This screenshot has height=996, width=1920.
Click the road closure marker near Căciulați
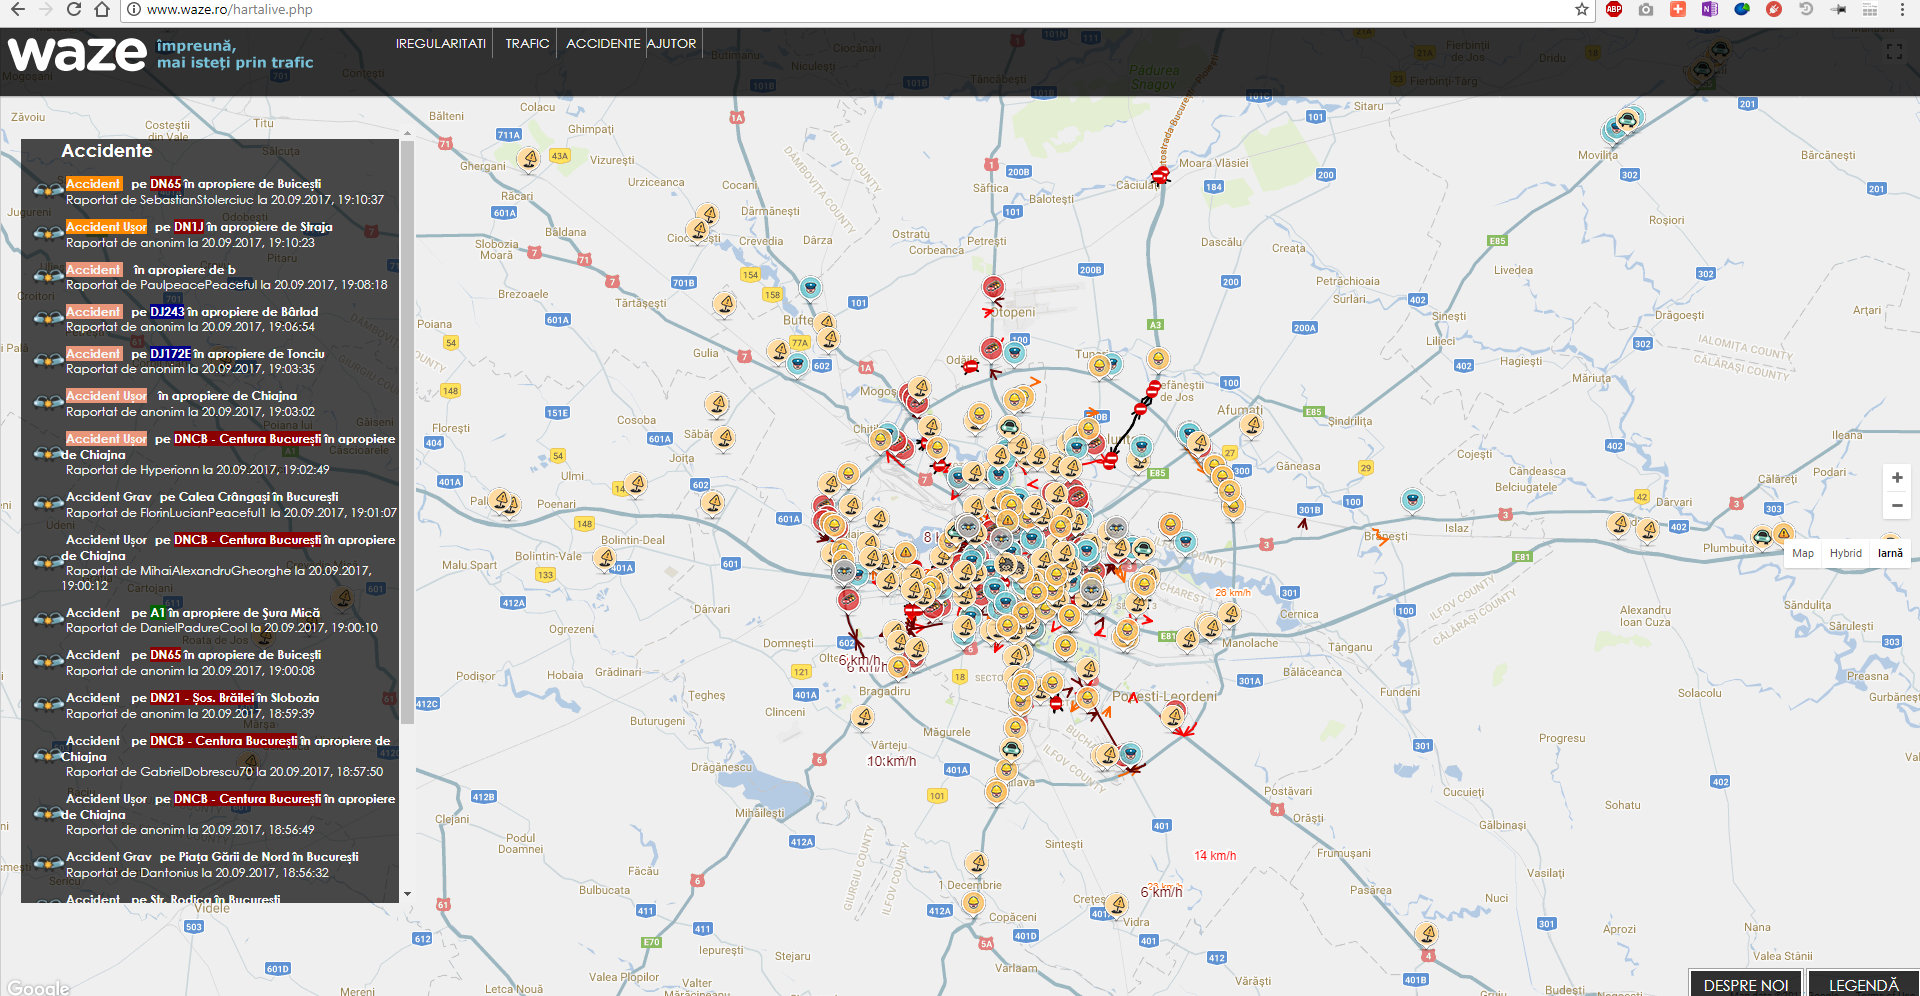click(1160, 176)
